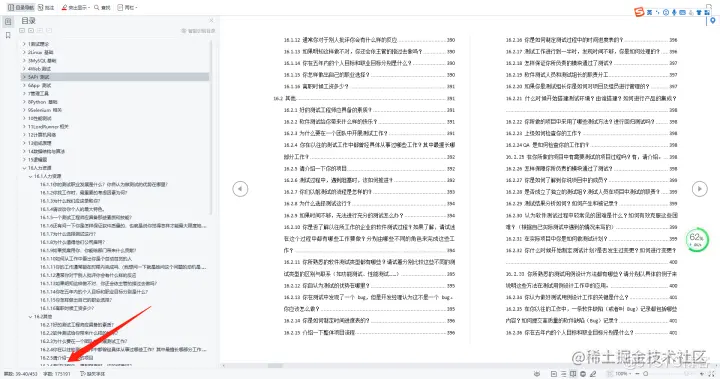This screenshot has height=379, width=720.
Task: Go to next page with right arrow button
Action: coord(699,189)
